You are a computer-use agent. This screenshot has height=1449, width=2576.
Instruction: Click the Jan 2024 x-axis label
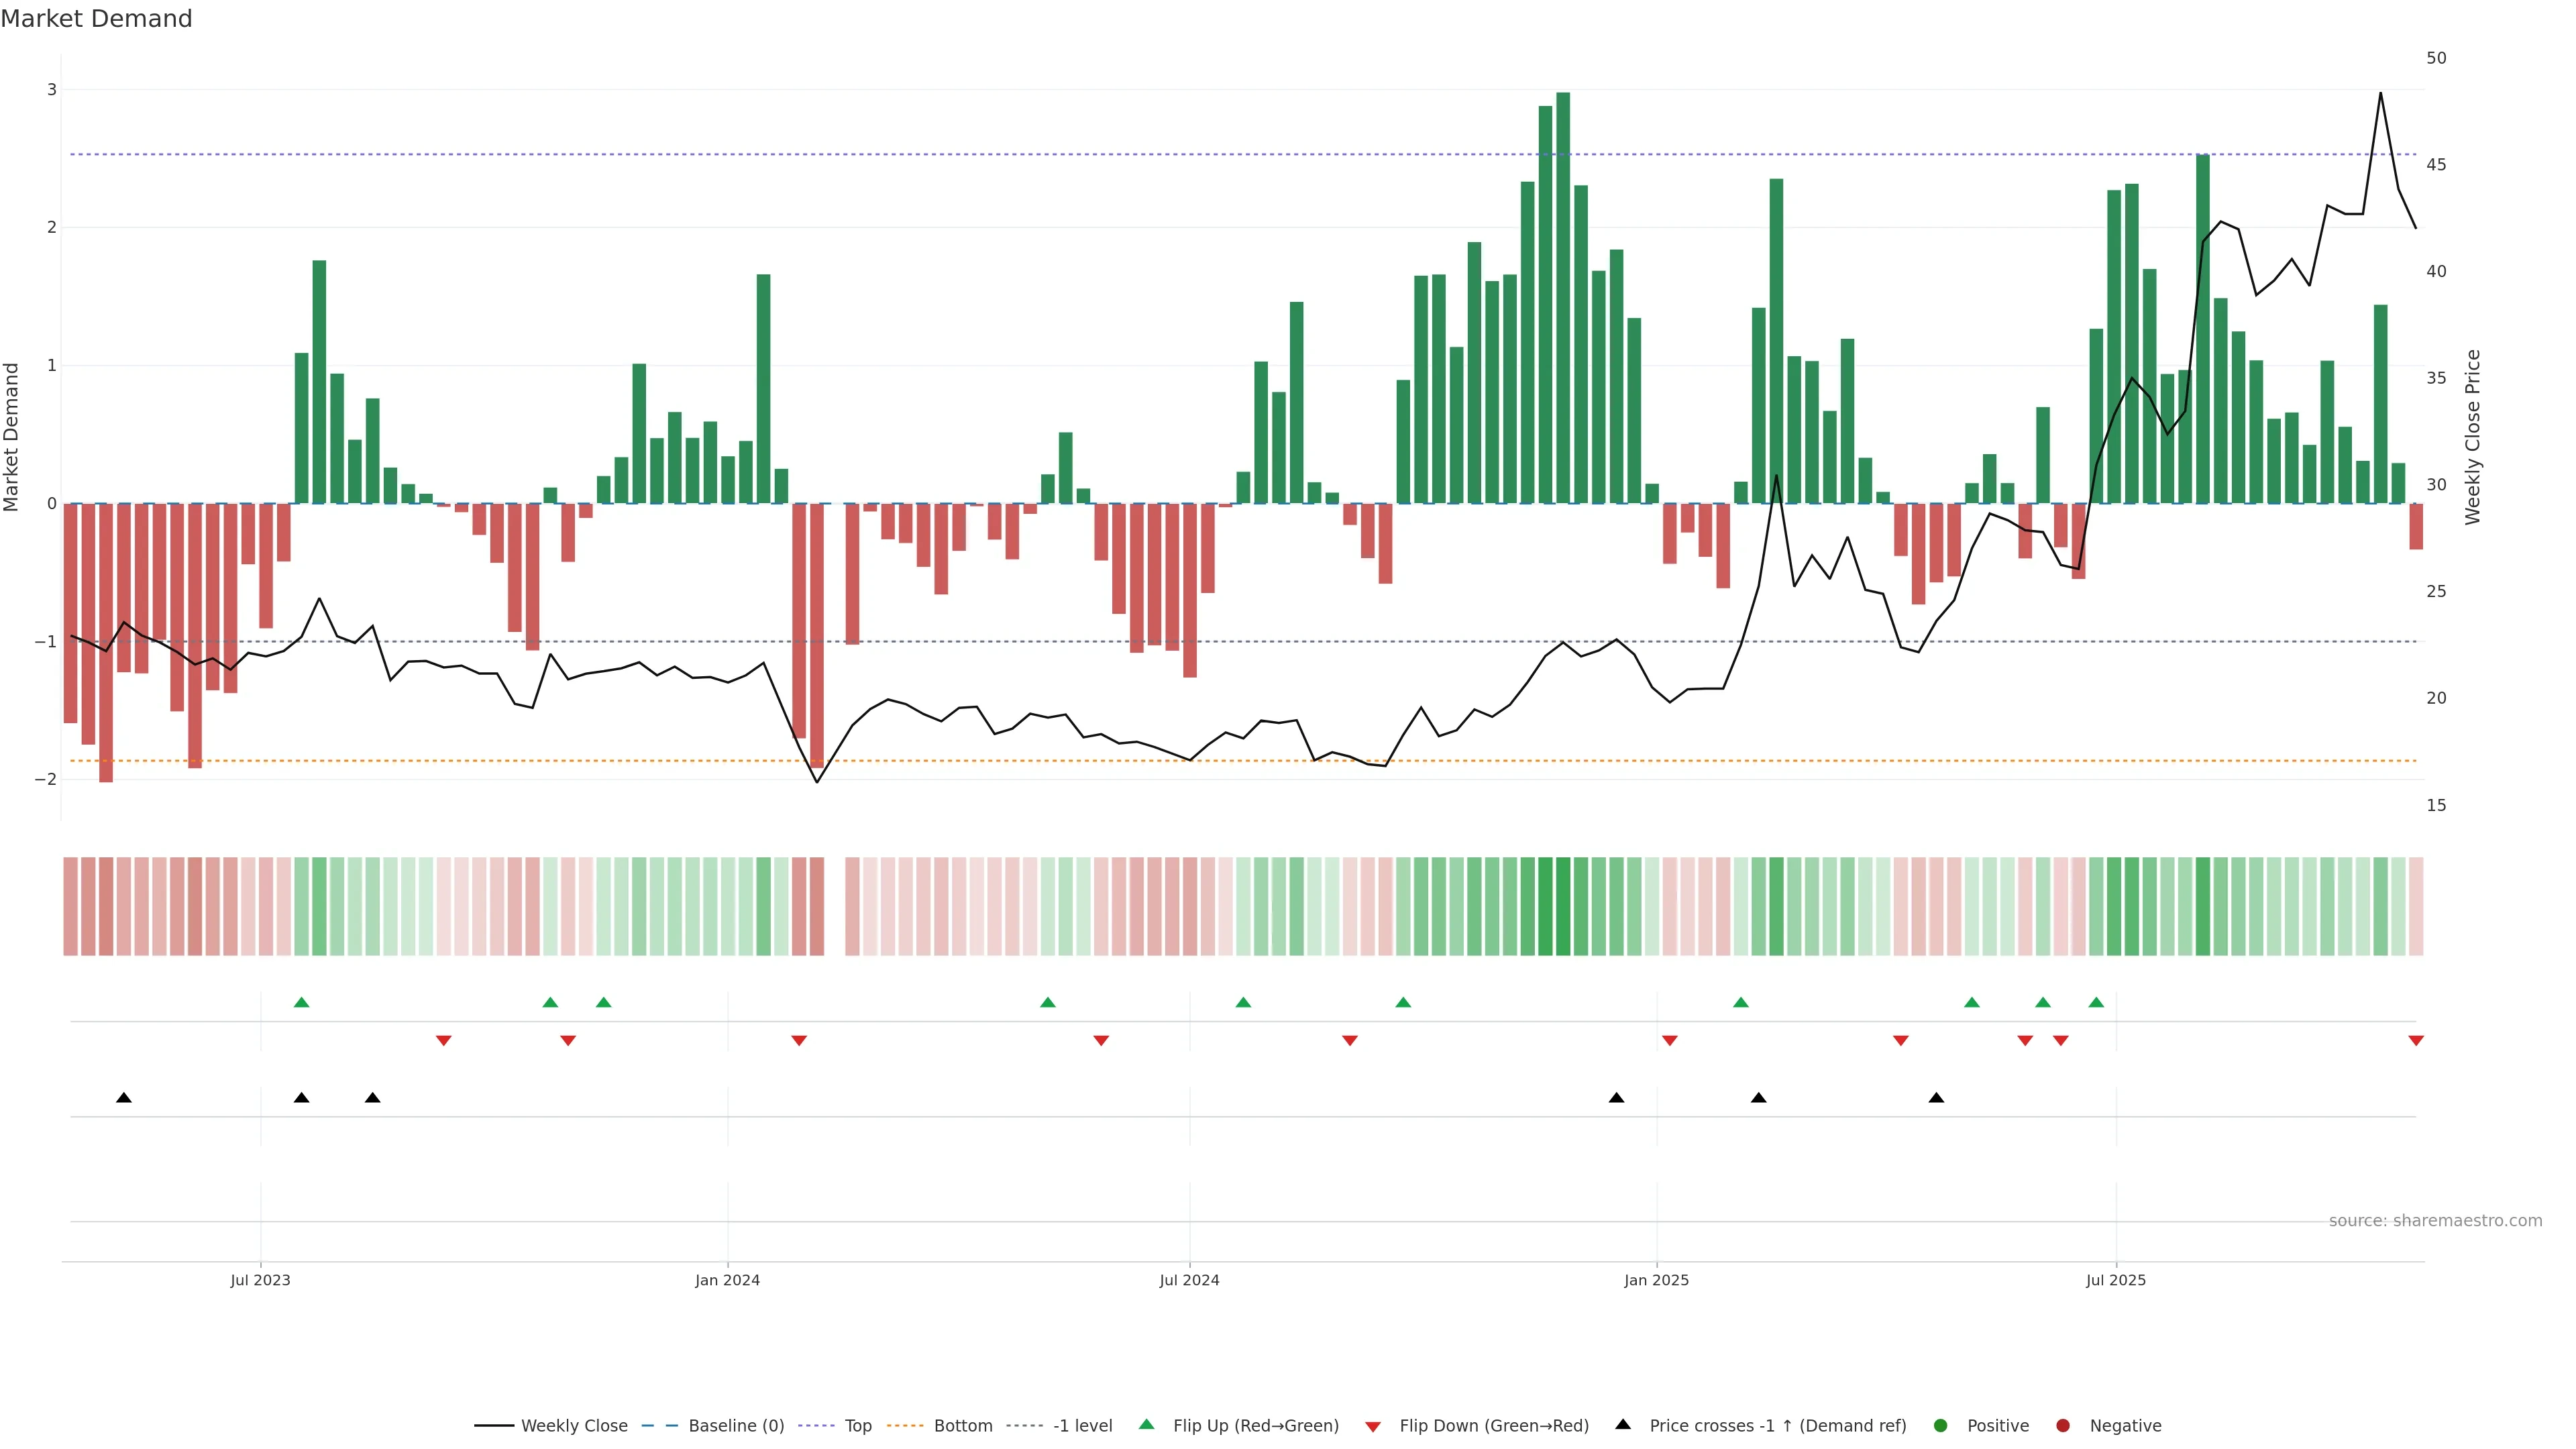[727, 1281]
